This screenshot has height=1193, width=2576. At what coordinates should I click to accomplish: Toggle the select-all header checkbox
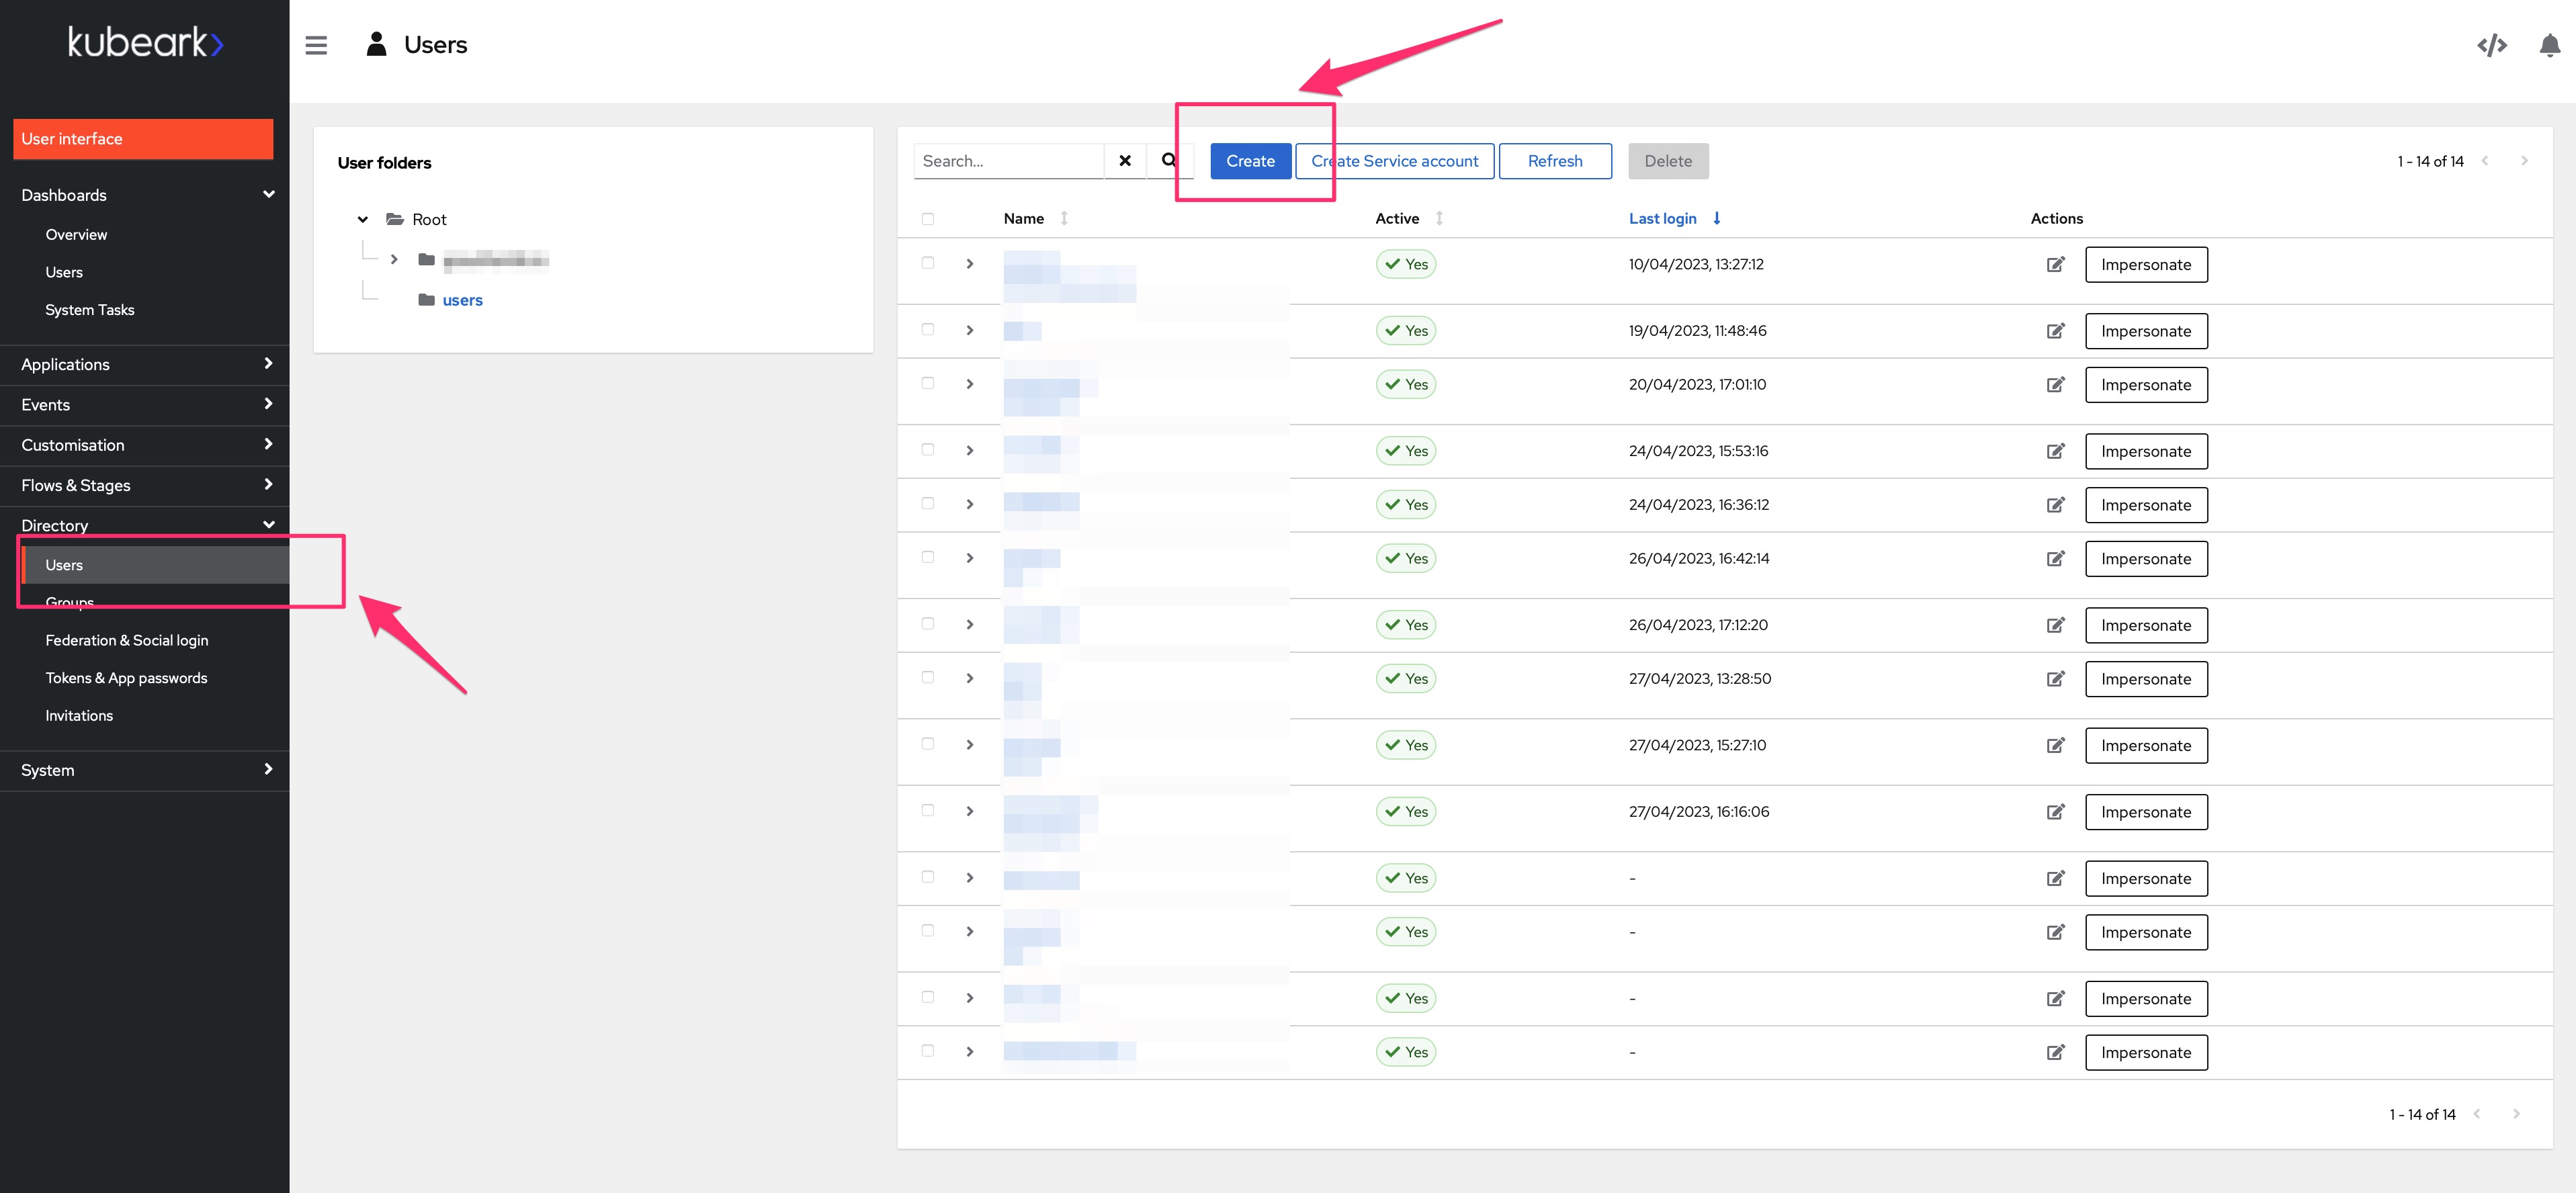click(x=927, y=219)
